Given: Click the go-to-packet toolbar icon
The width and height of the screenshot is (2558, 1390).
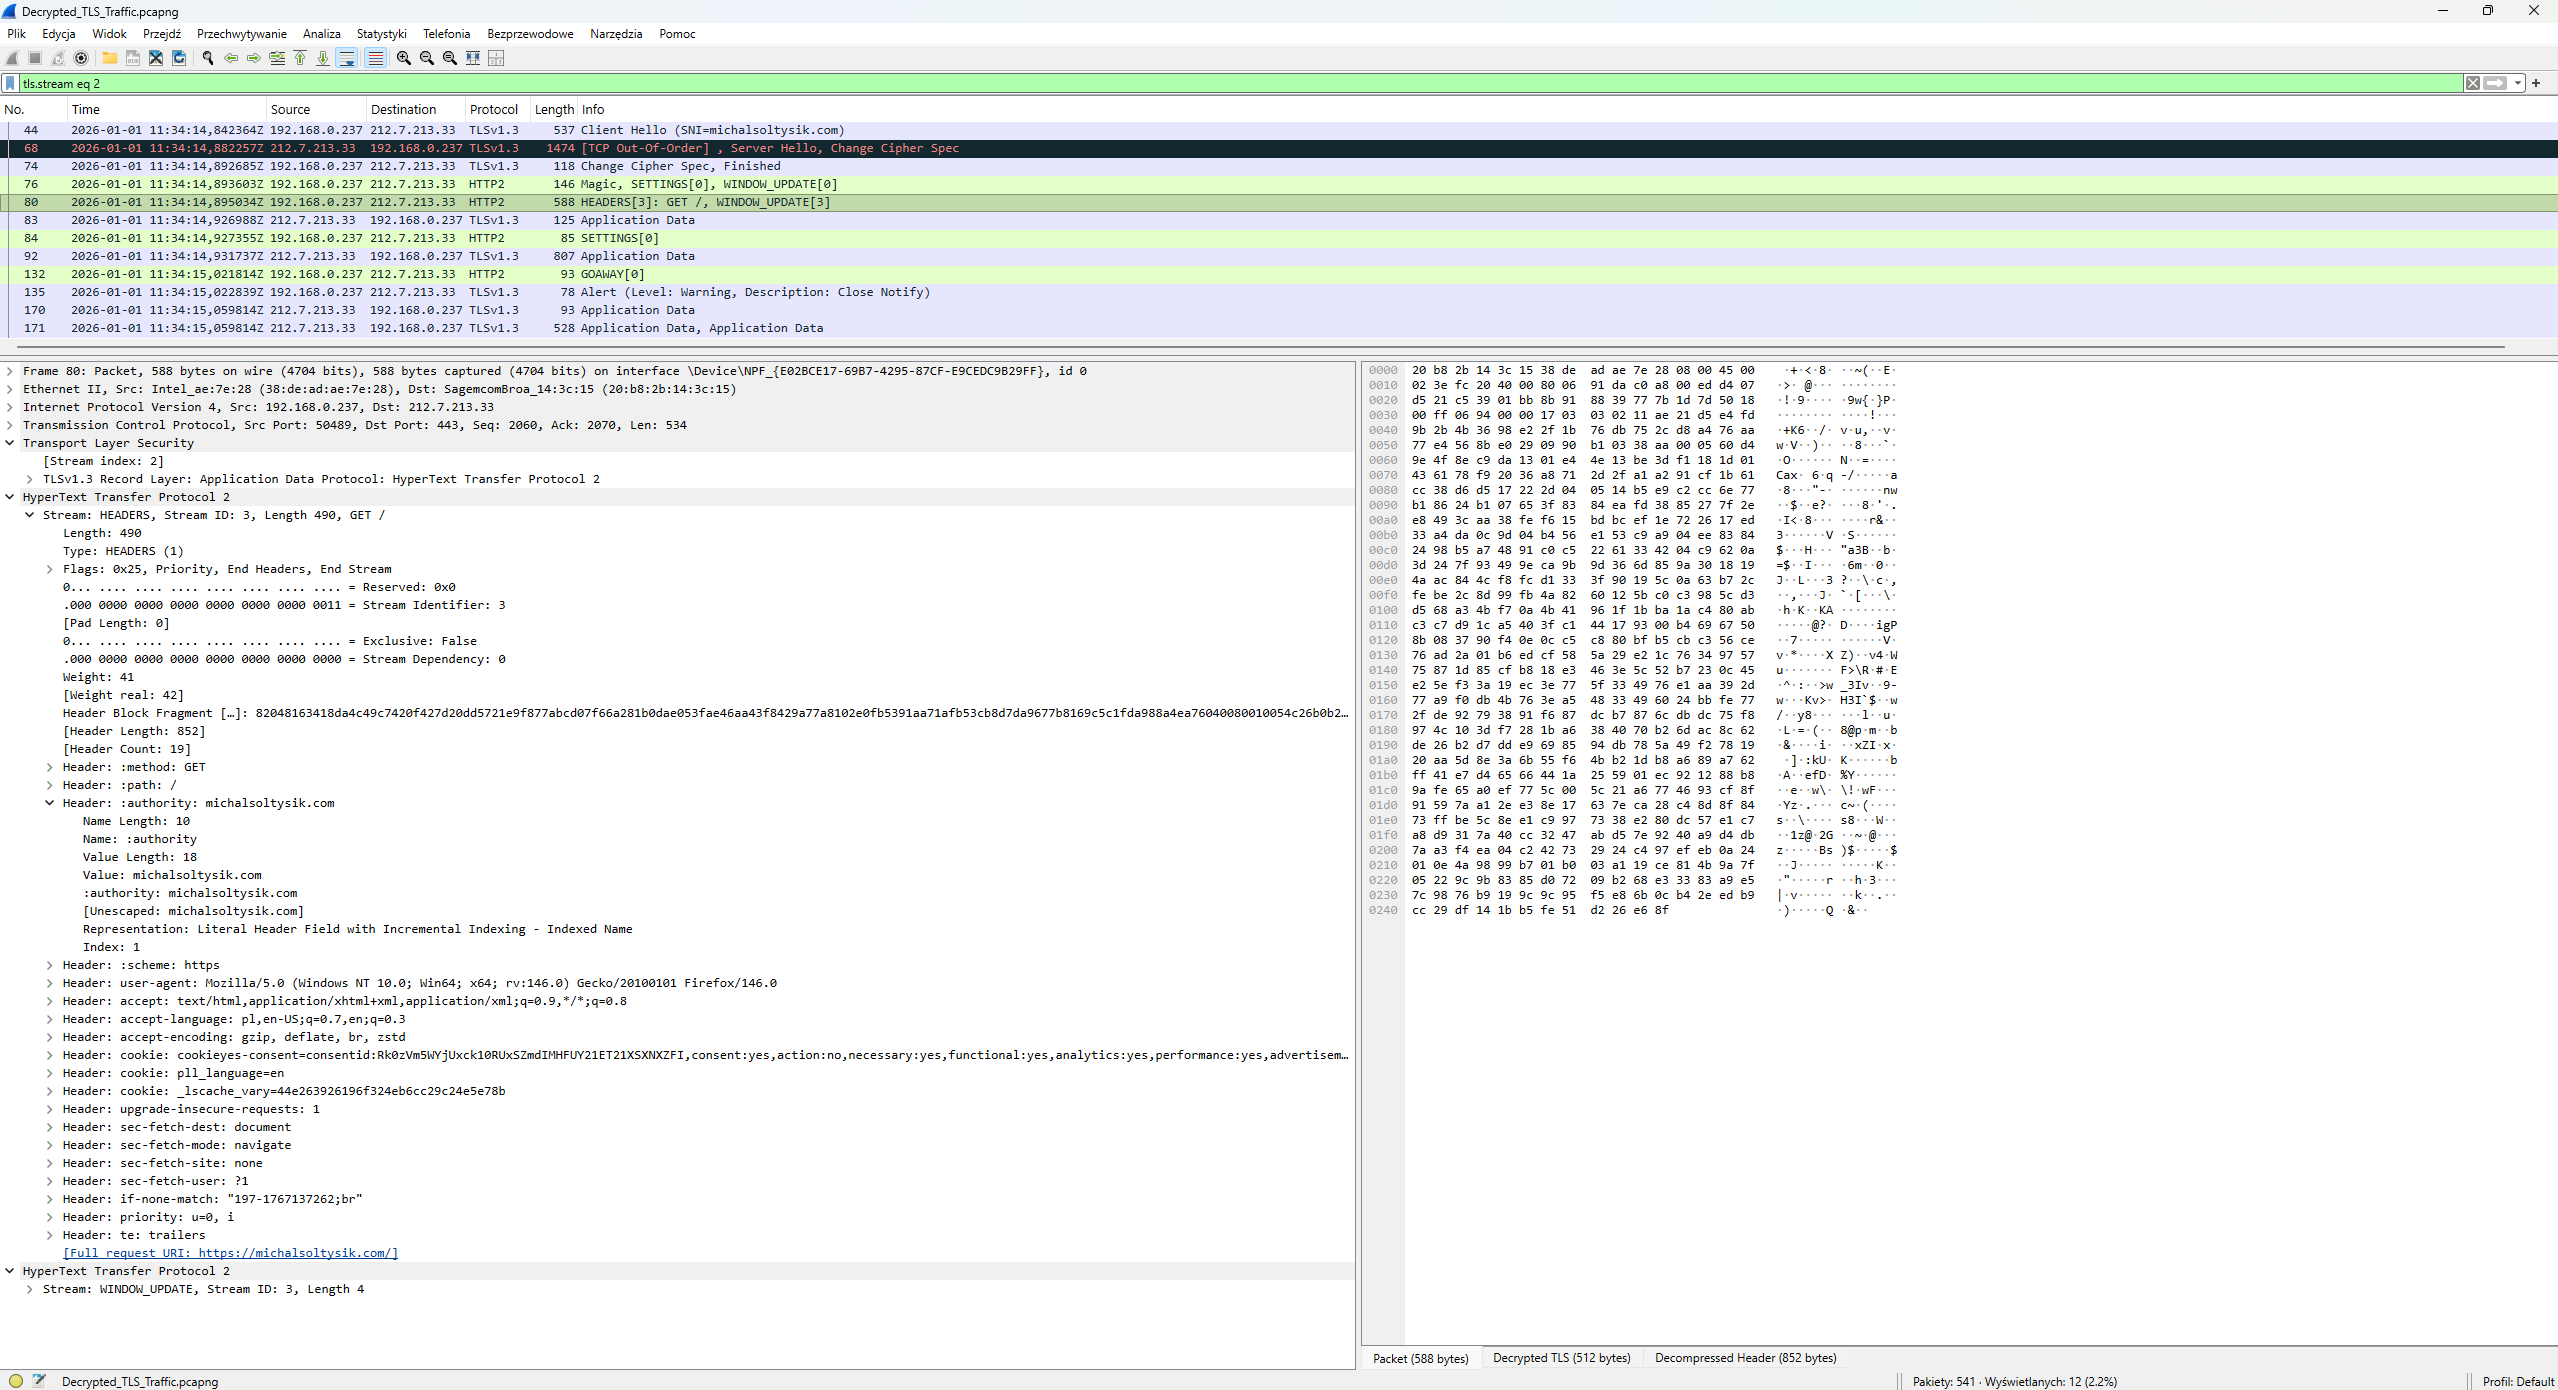Looking at the screenshot, I should (277, 58).
